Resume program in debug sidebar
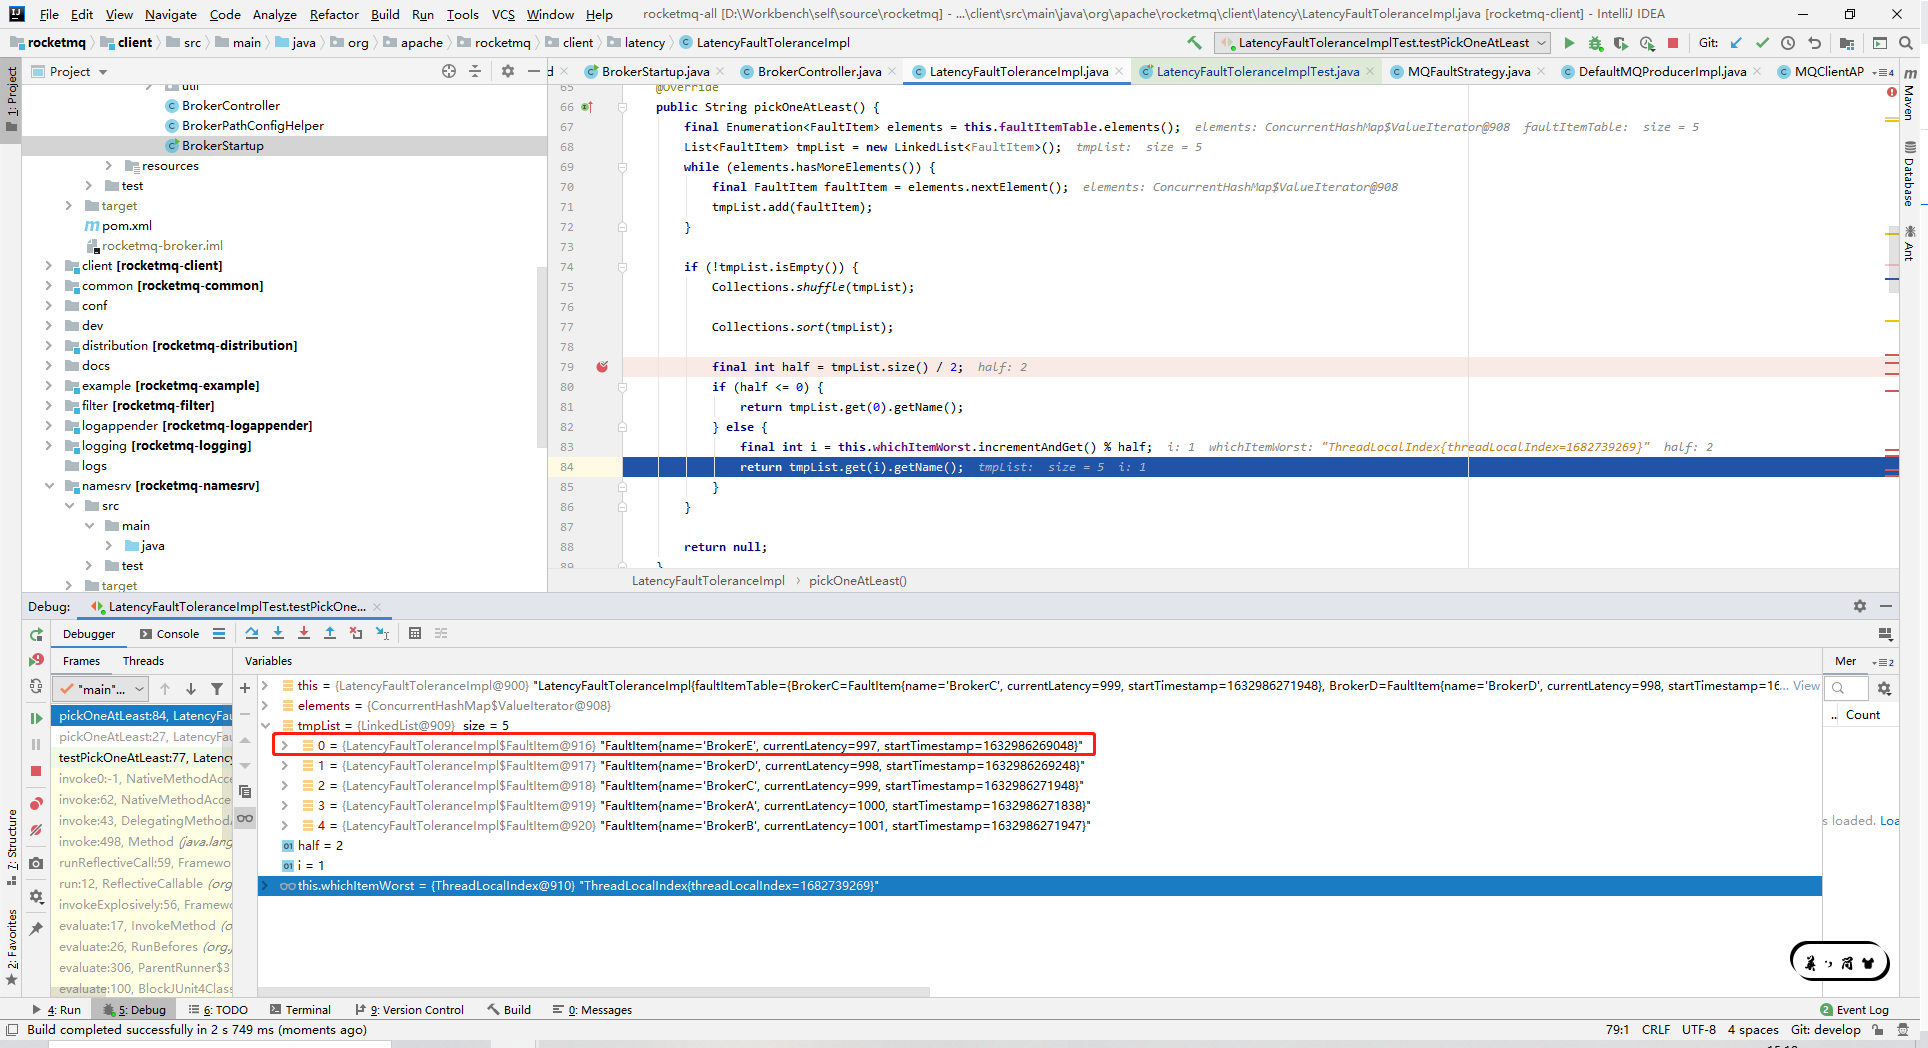 (36, 718)
